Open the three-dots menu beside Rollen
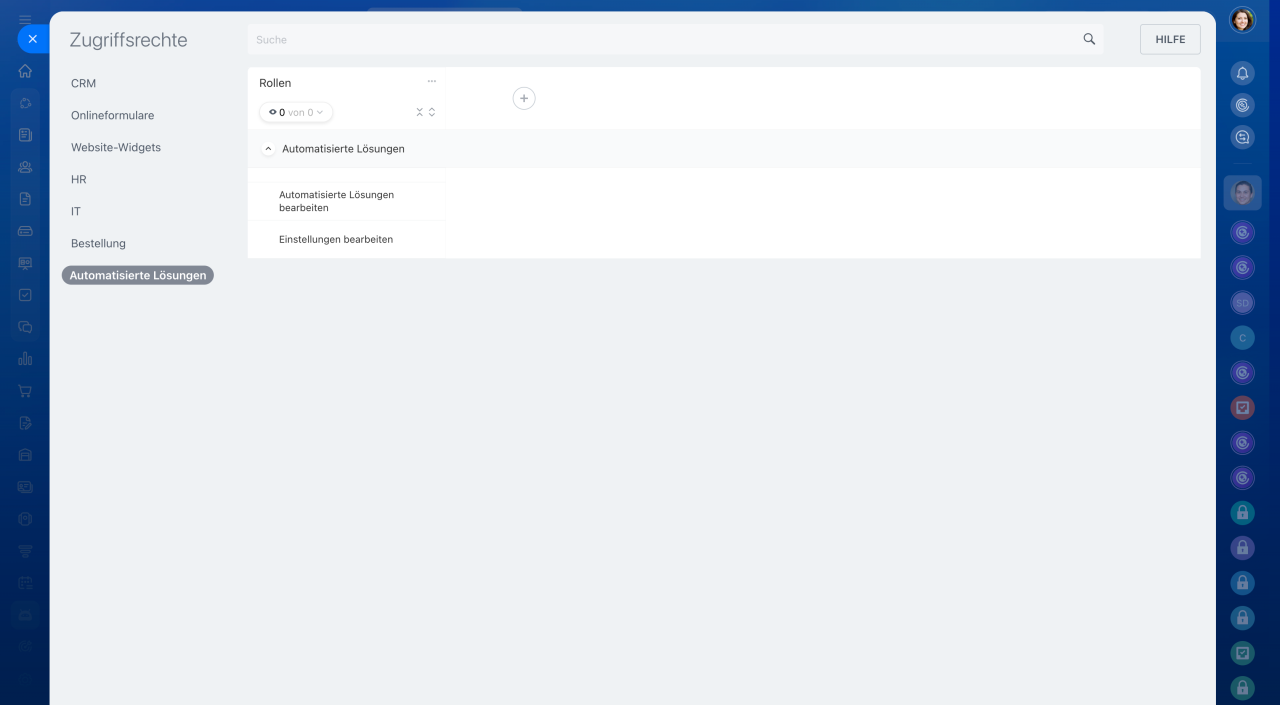This screenshot has width=1280, height=705. coord(432,82)
